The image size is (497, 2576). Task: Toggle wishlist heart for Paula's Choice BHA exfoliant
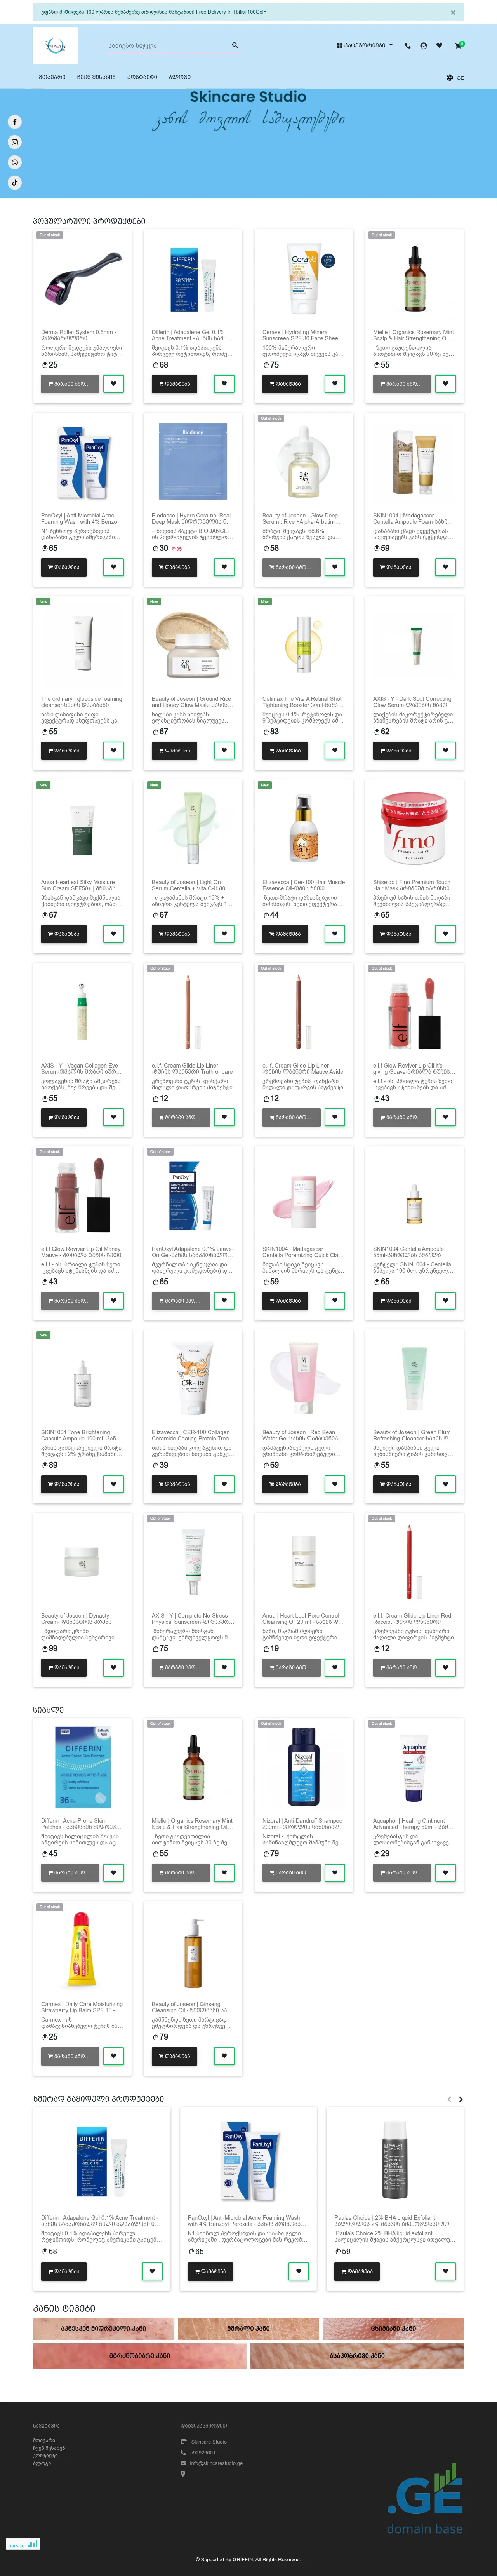[445, 2271]
